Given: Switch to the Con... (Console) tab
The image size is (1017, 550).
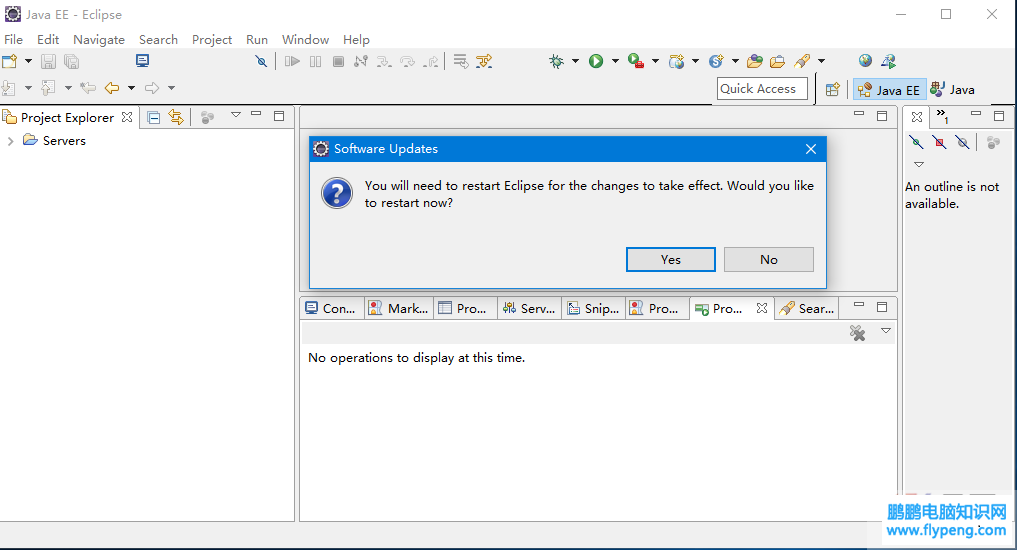Looking at the screenshot, I should coord(331,309).
